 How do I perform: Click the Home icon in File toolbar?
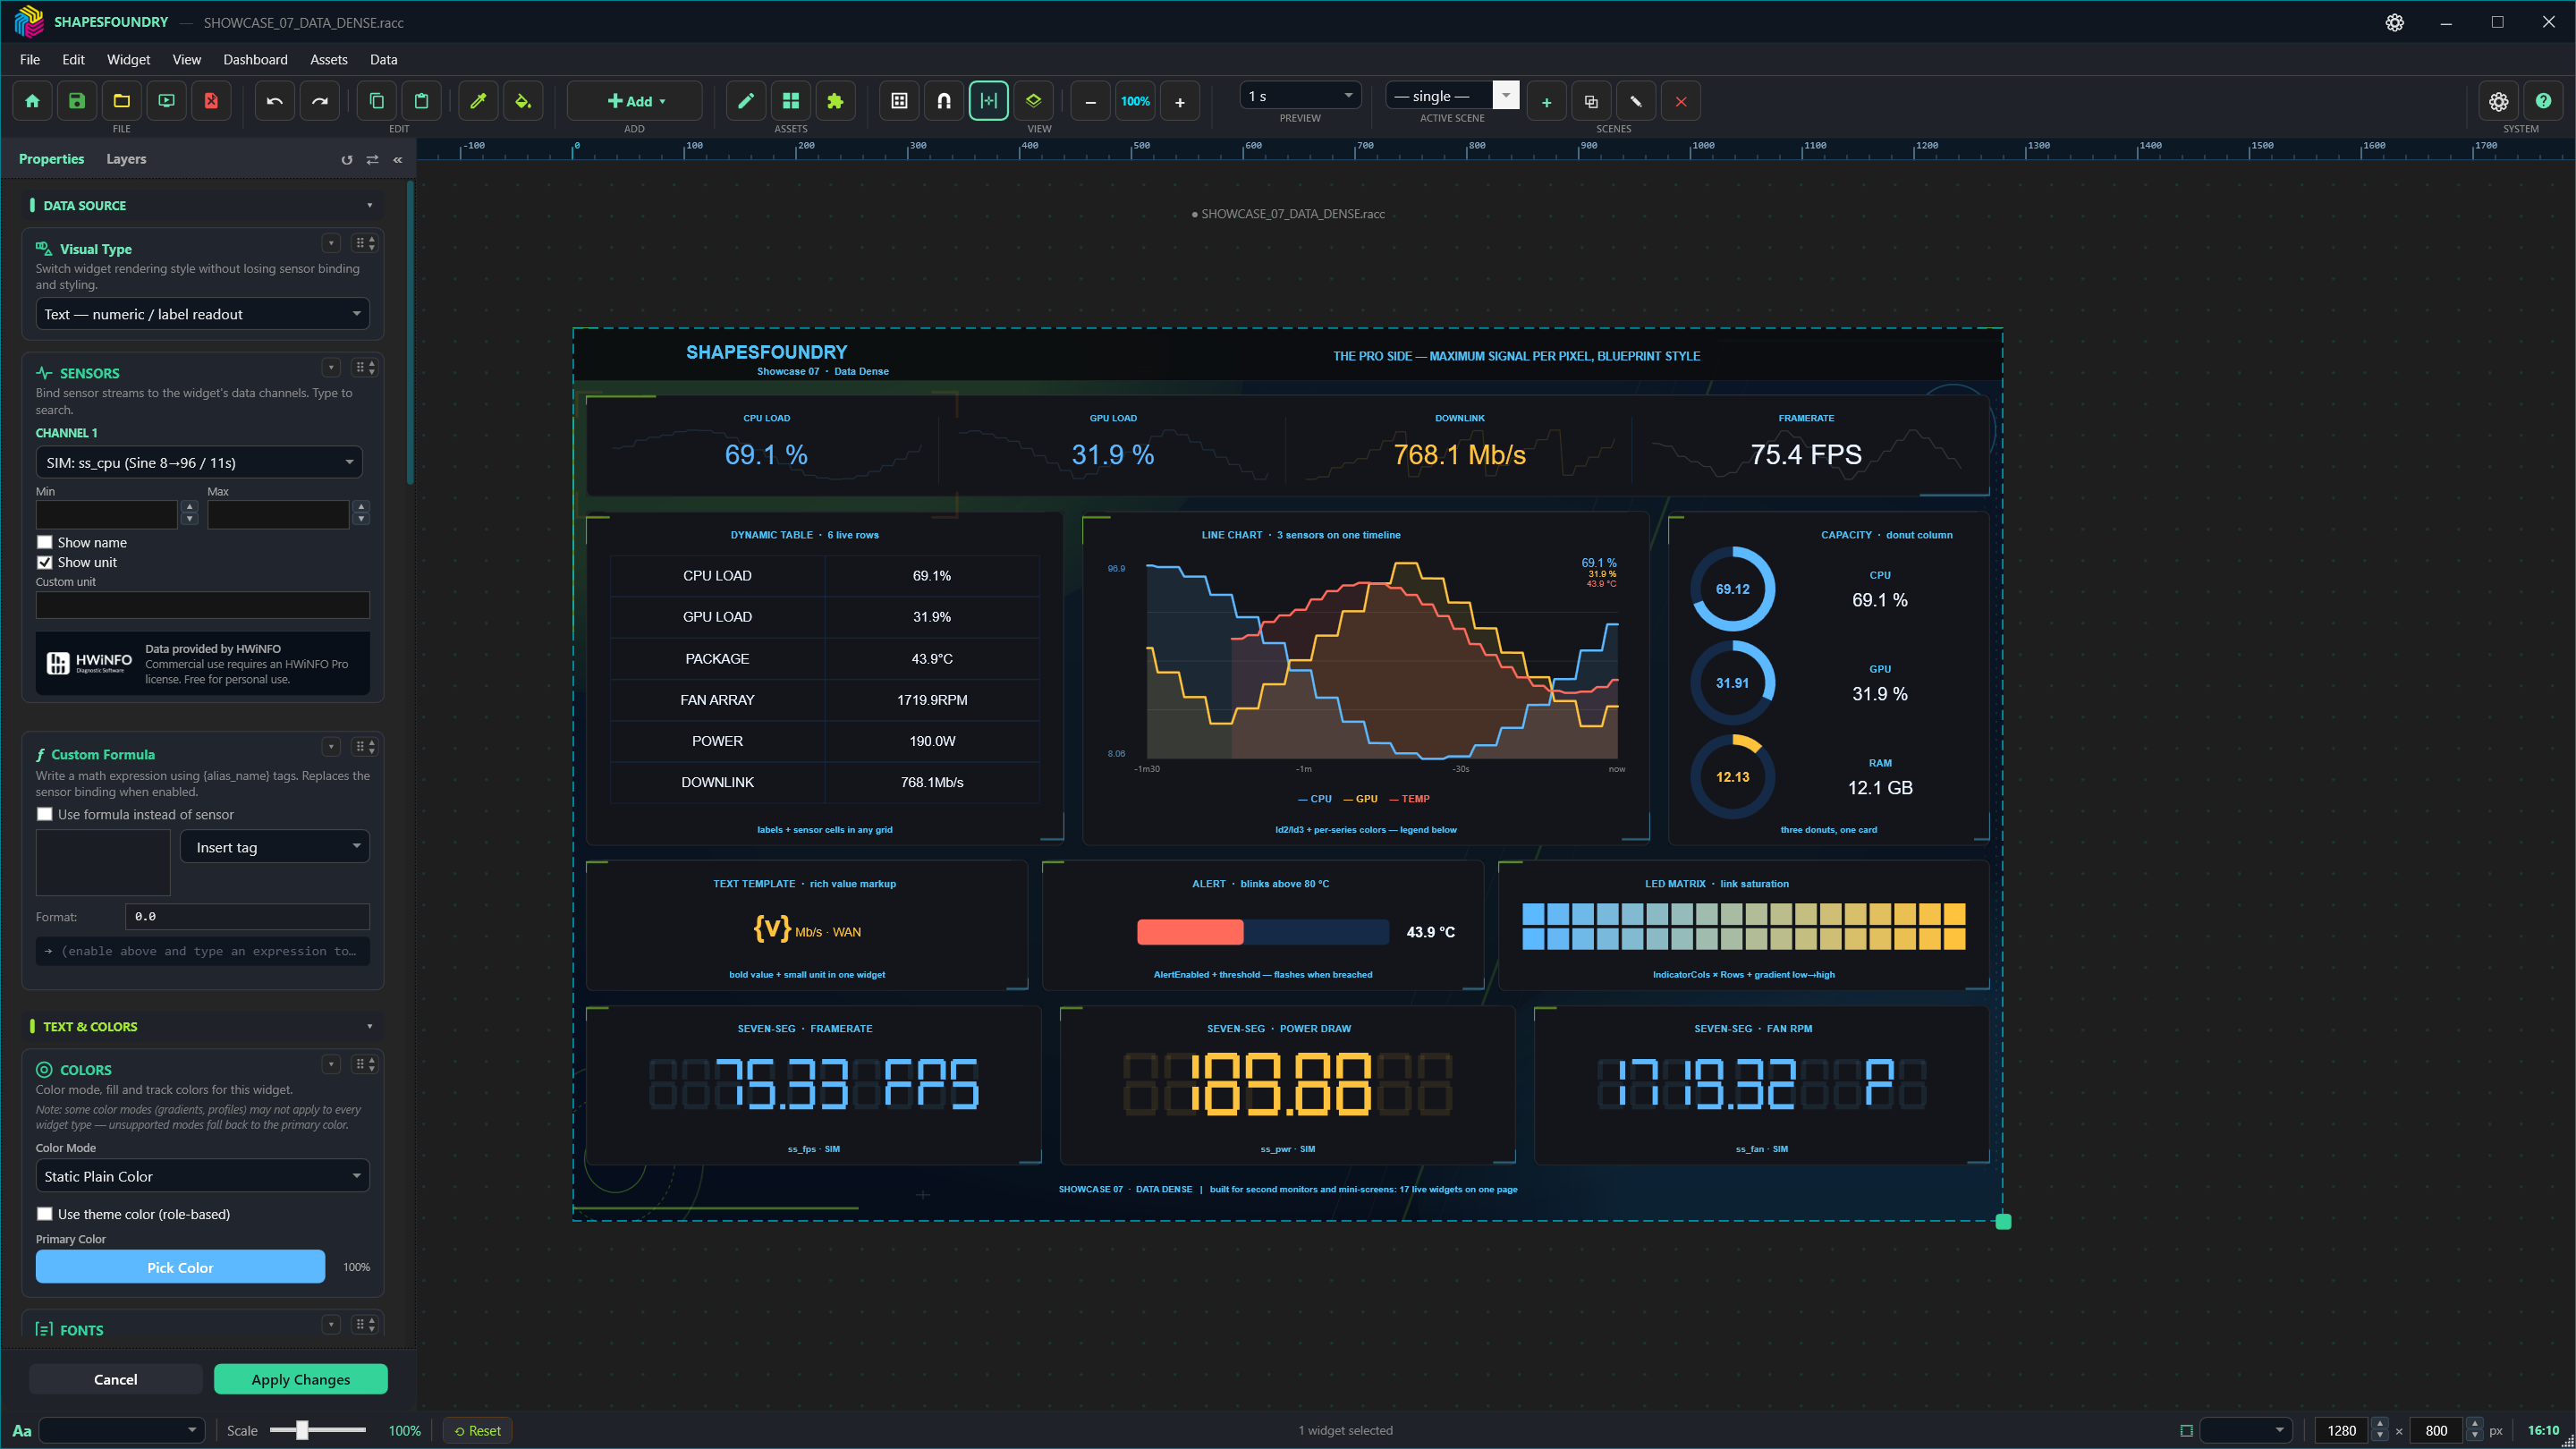32,101
